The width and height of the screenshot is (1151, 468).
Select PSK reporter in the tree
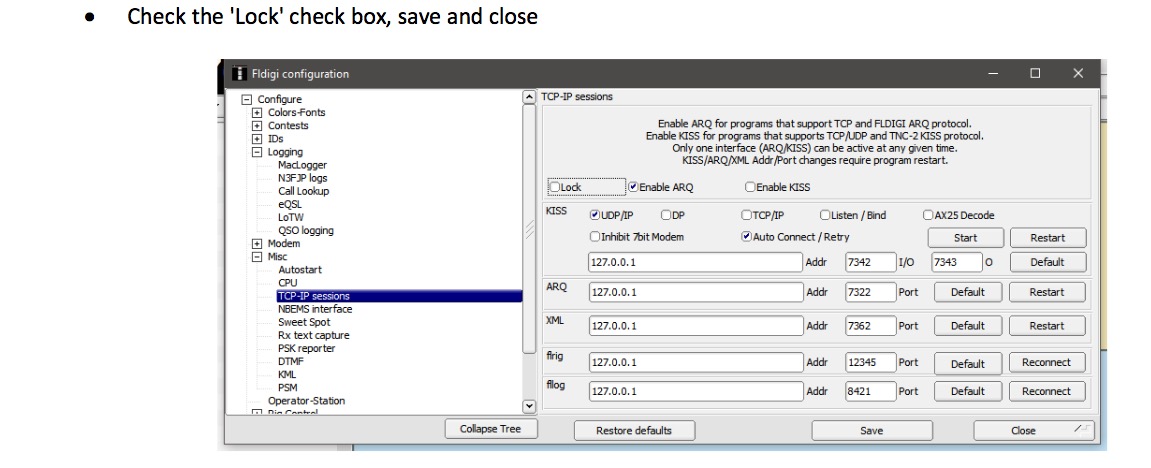pyautogui.click(x=306, y=348)
